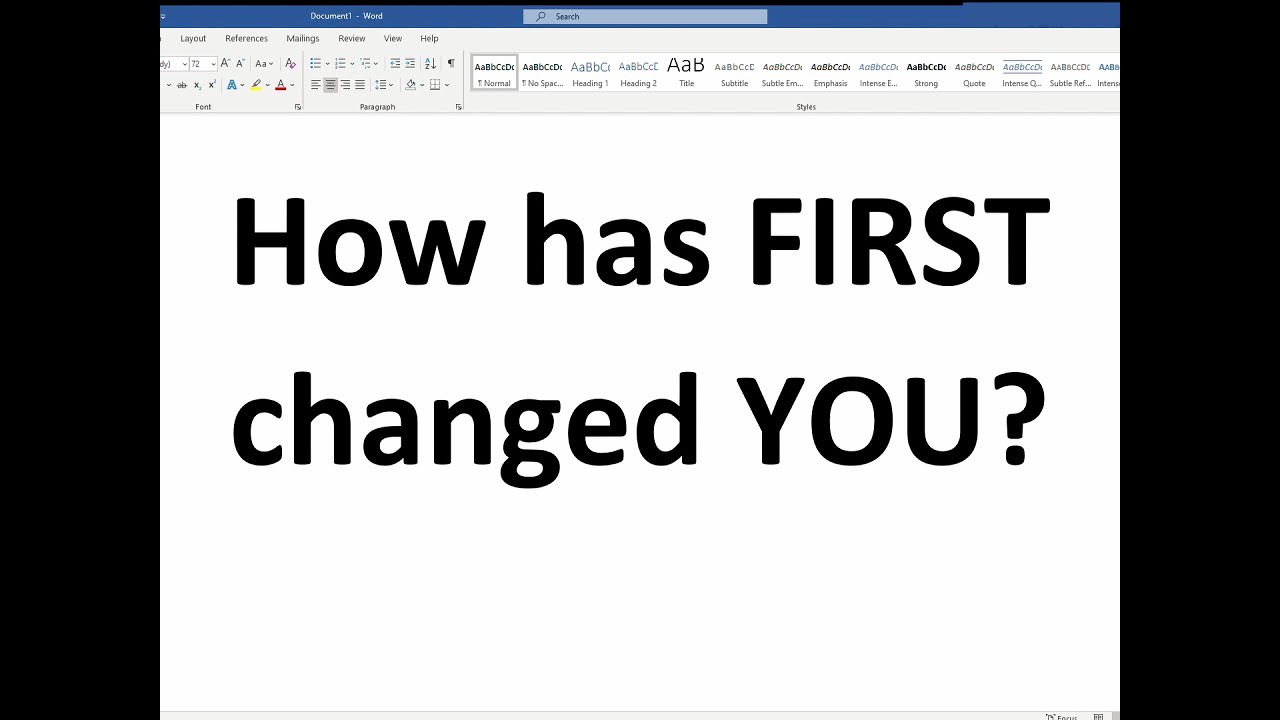Toggle strikethrough formatting
Viewport: 1280px width, 720px height.
point(182,85)
